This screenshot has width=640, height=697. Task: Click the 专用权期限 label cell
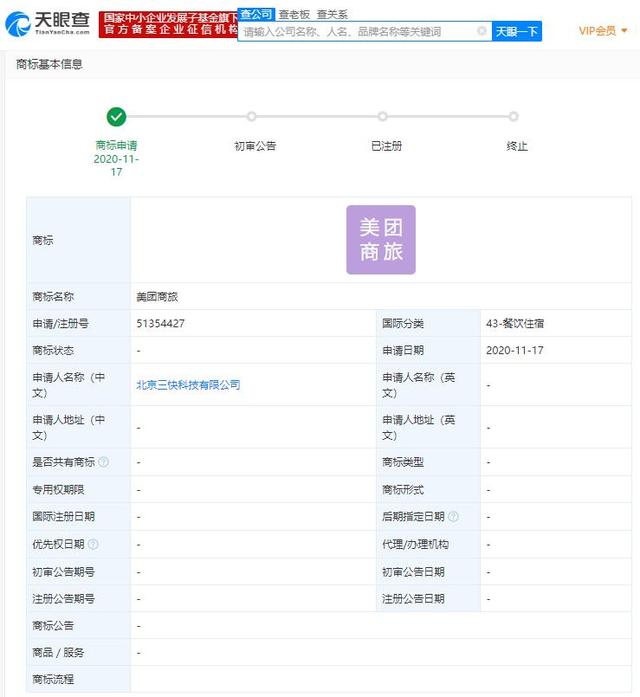coord(79,489)
